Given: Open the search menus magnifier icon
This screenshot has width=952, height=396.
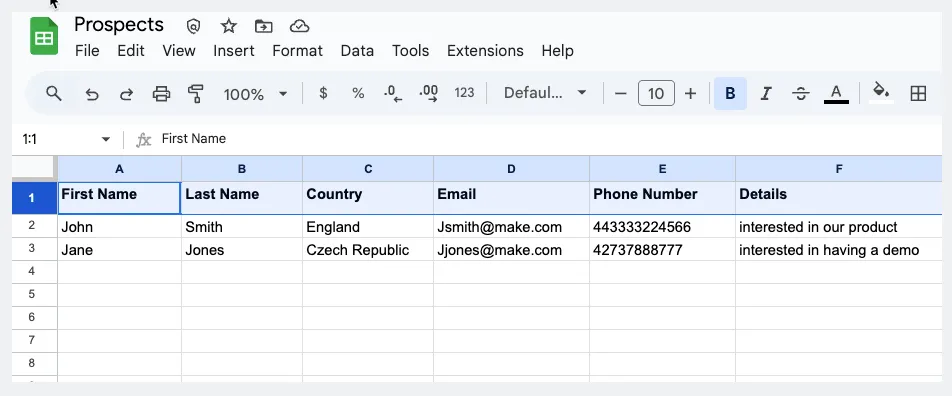Looking at the screenshot, I should coord(54,94).
